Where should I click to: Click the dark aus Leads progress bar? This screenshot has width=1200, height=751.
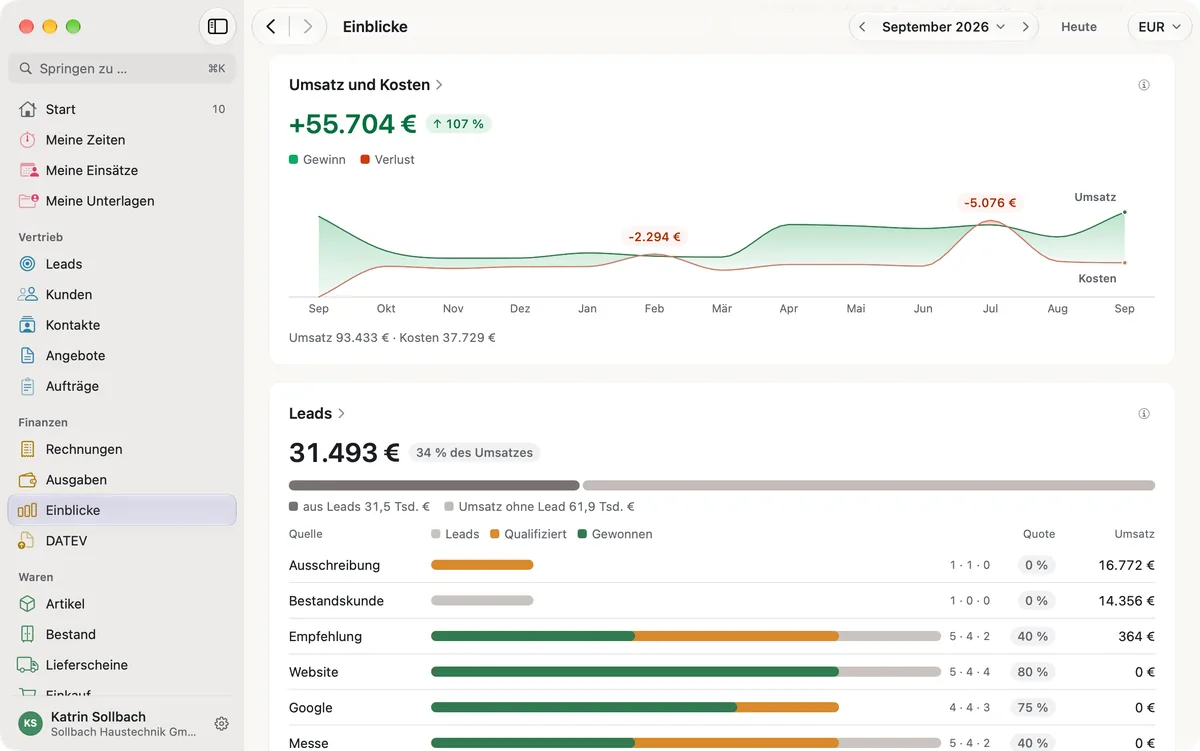tap(434, 485)
